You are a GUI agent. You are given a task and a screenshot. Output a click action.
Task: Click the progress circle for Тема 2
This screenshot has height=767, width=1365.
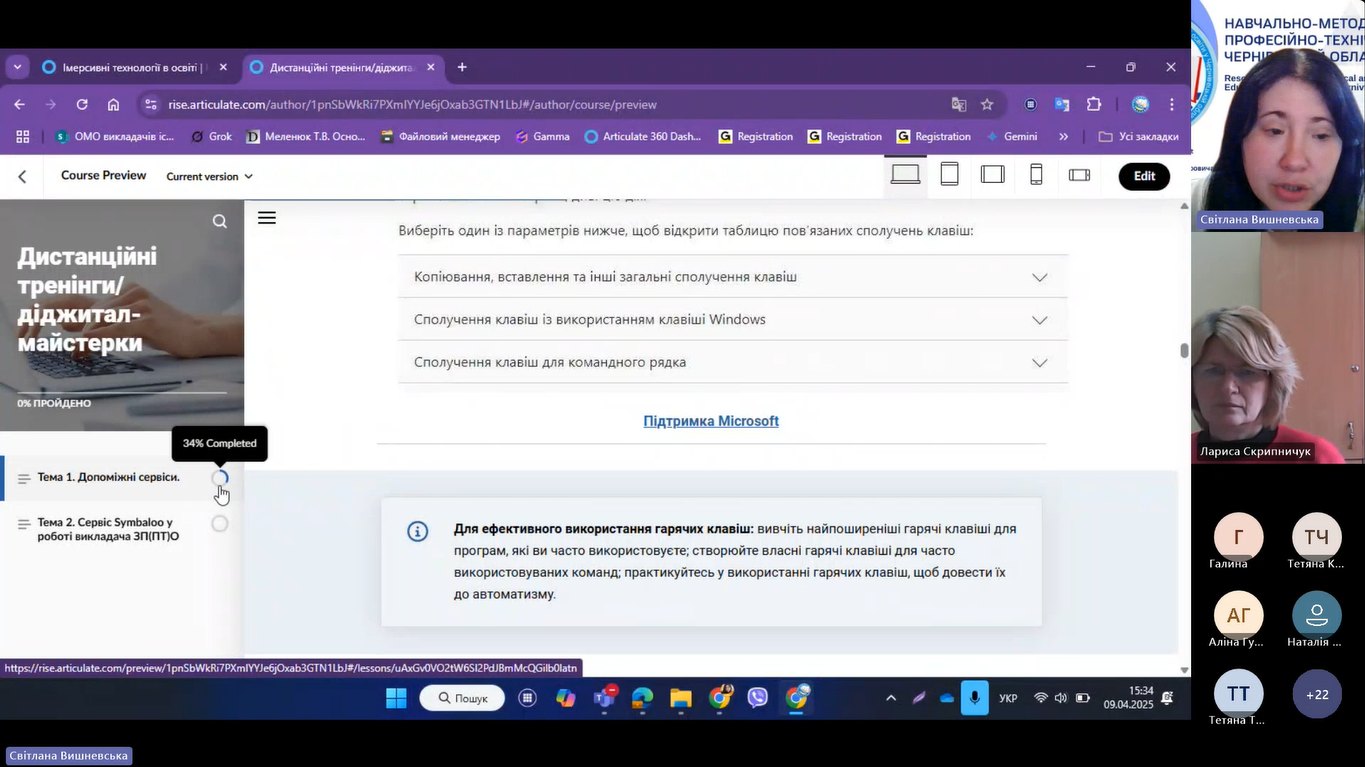click(x=220, y=524)
